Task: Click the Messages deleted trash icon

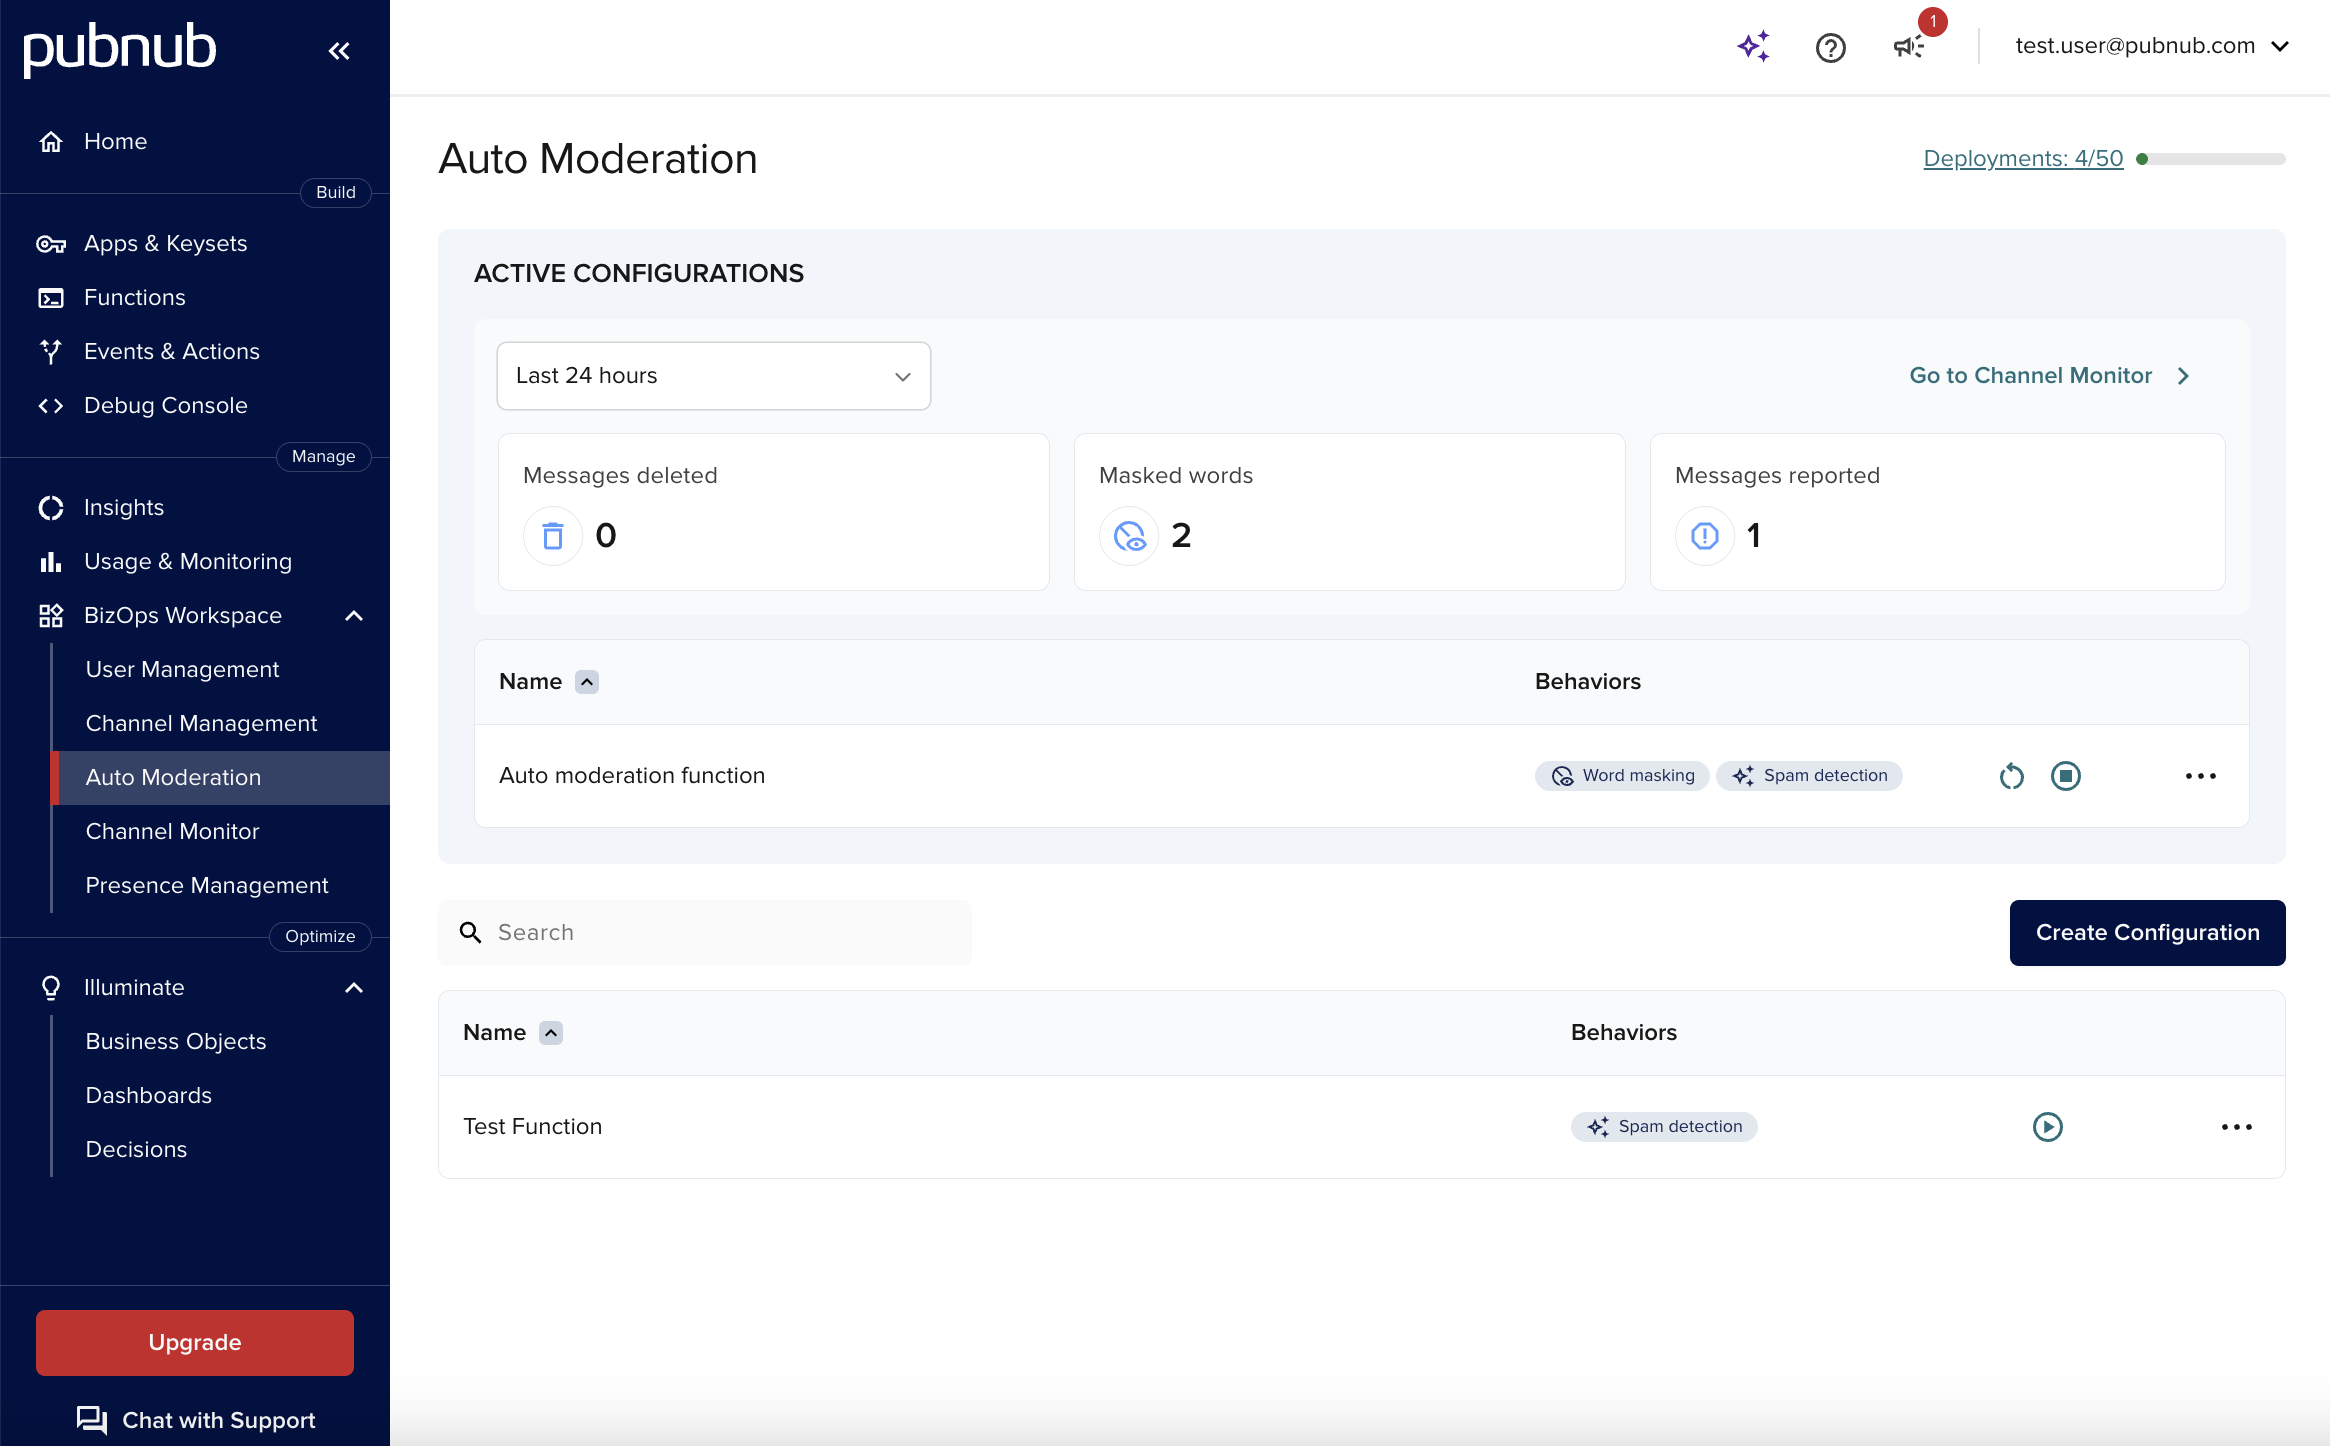Action: pos(553,536)
